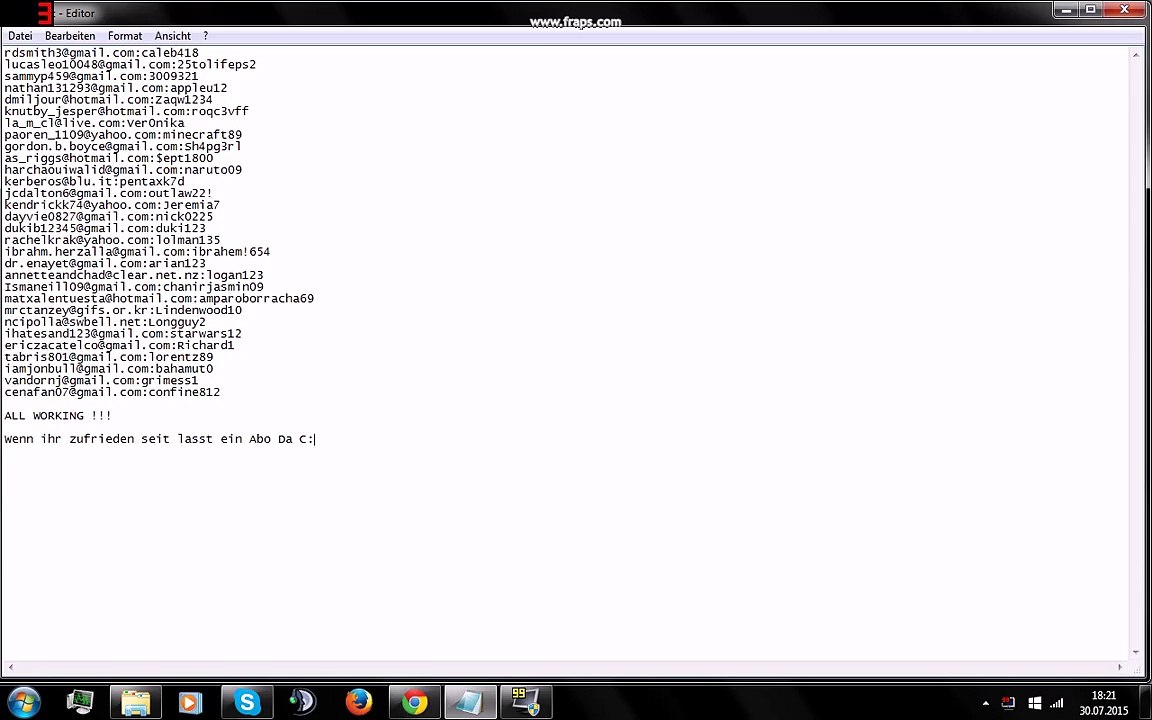Image resolution: width=1152 pixels, height=720 pixels.
Task: Open the system monitor taskbar icon
Action: pos(79,702)
